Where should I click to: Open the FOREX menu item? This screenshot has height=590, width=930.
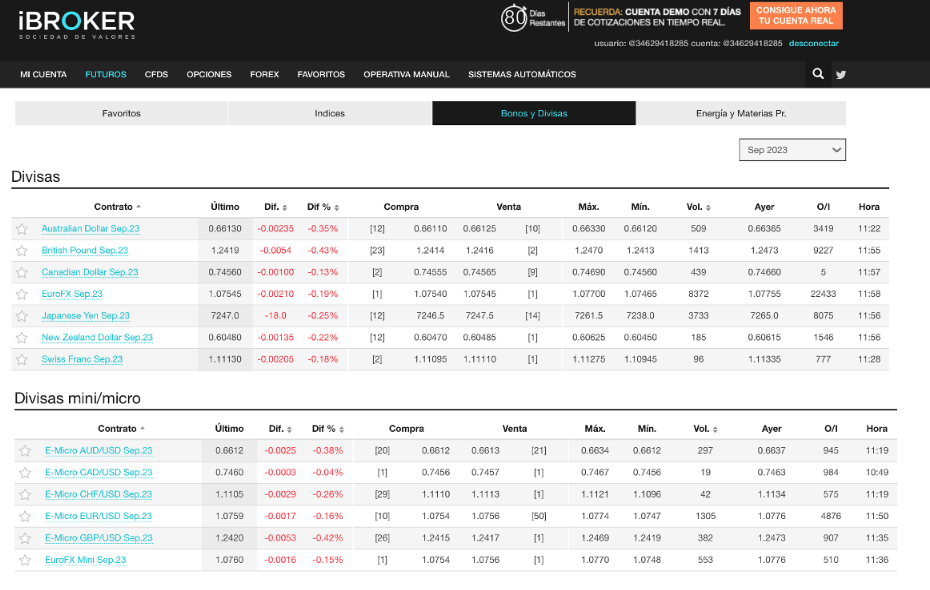(x=264, y=74)
